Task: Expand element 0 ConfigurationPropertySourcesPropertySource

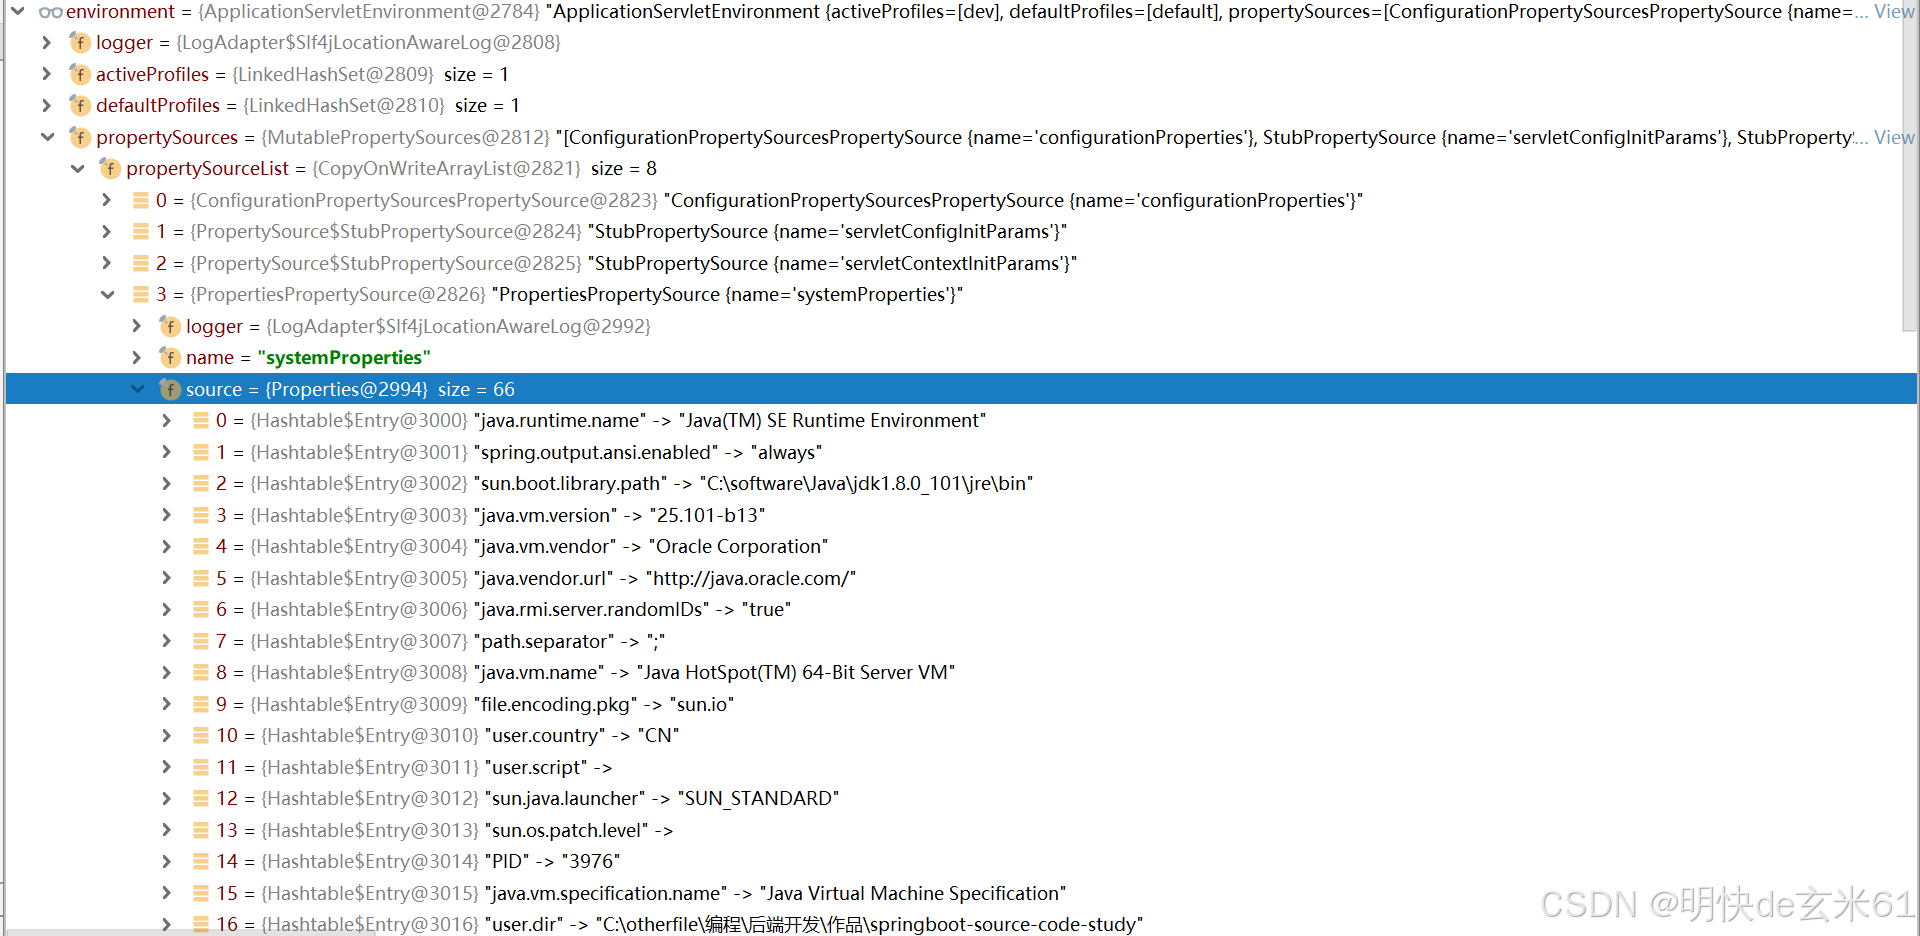Action: click(x=107, y=200)
